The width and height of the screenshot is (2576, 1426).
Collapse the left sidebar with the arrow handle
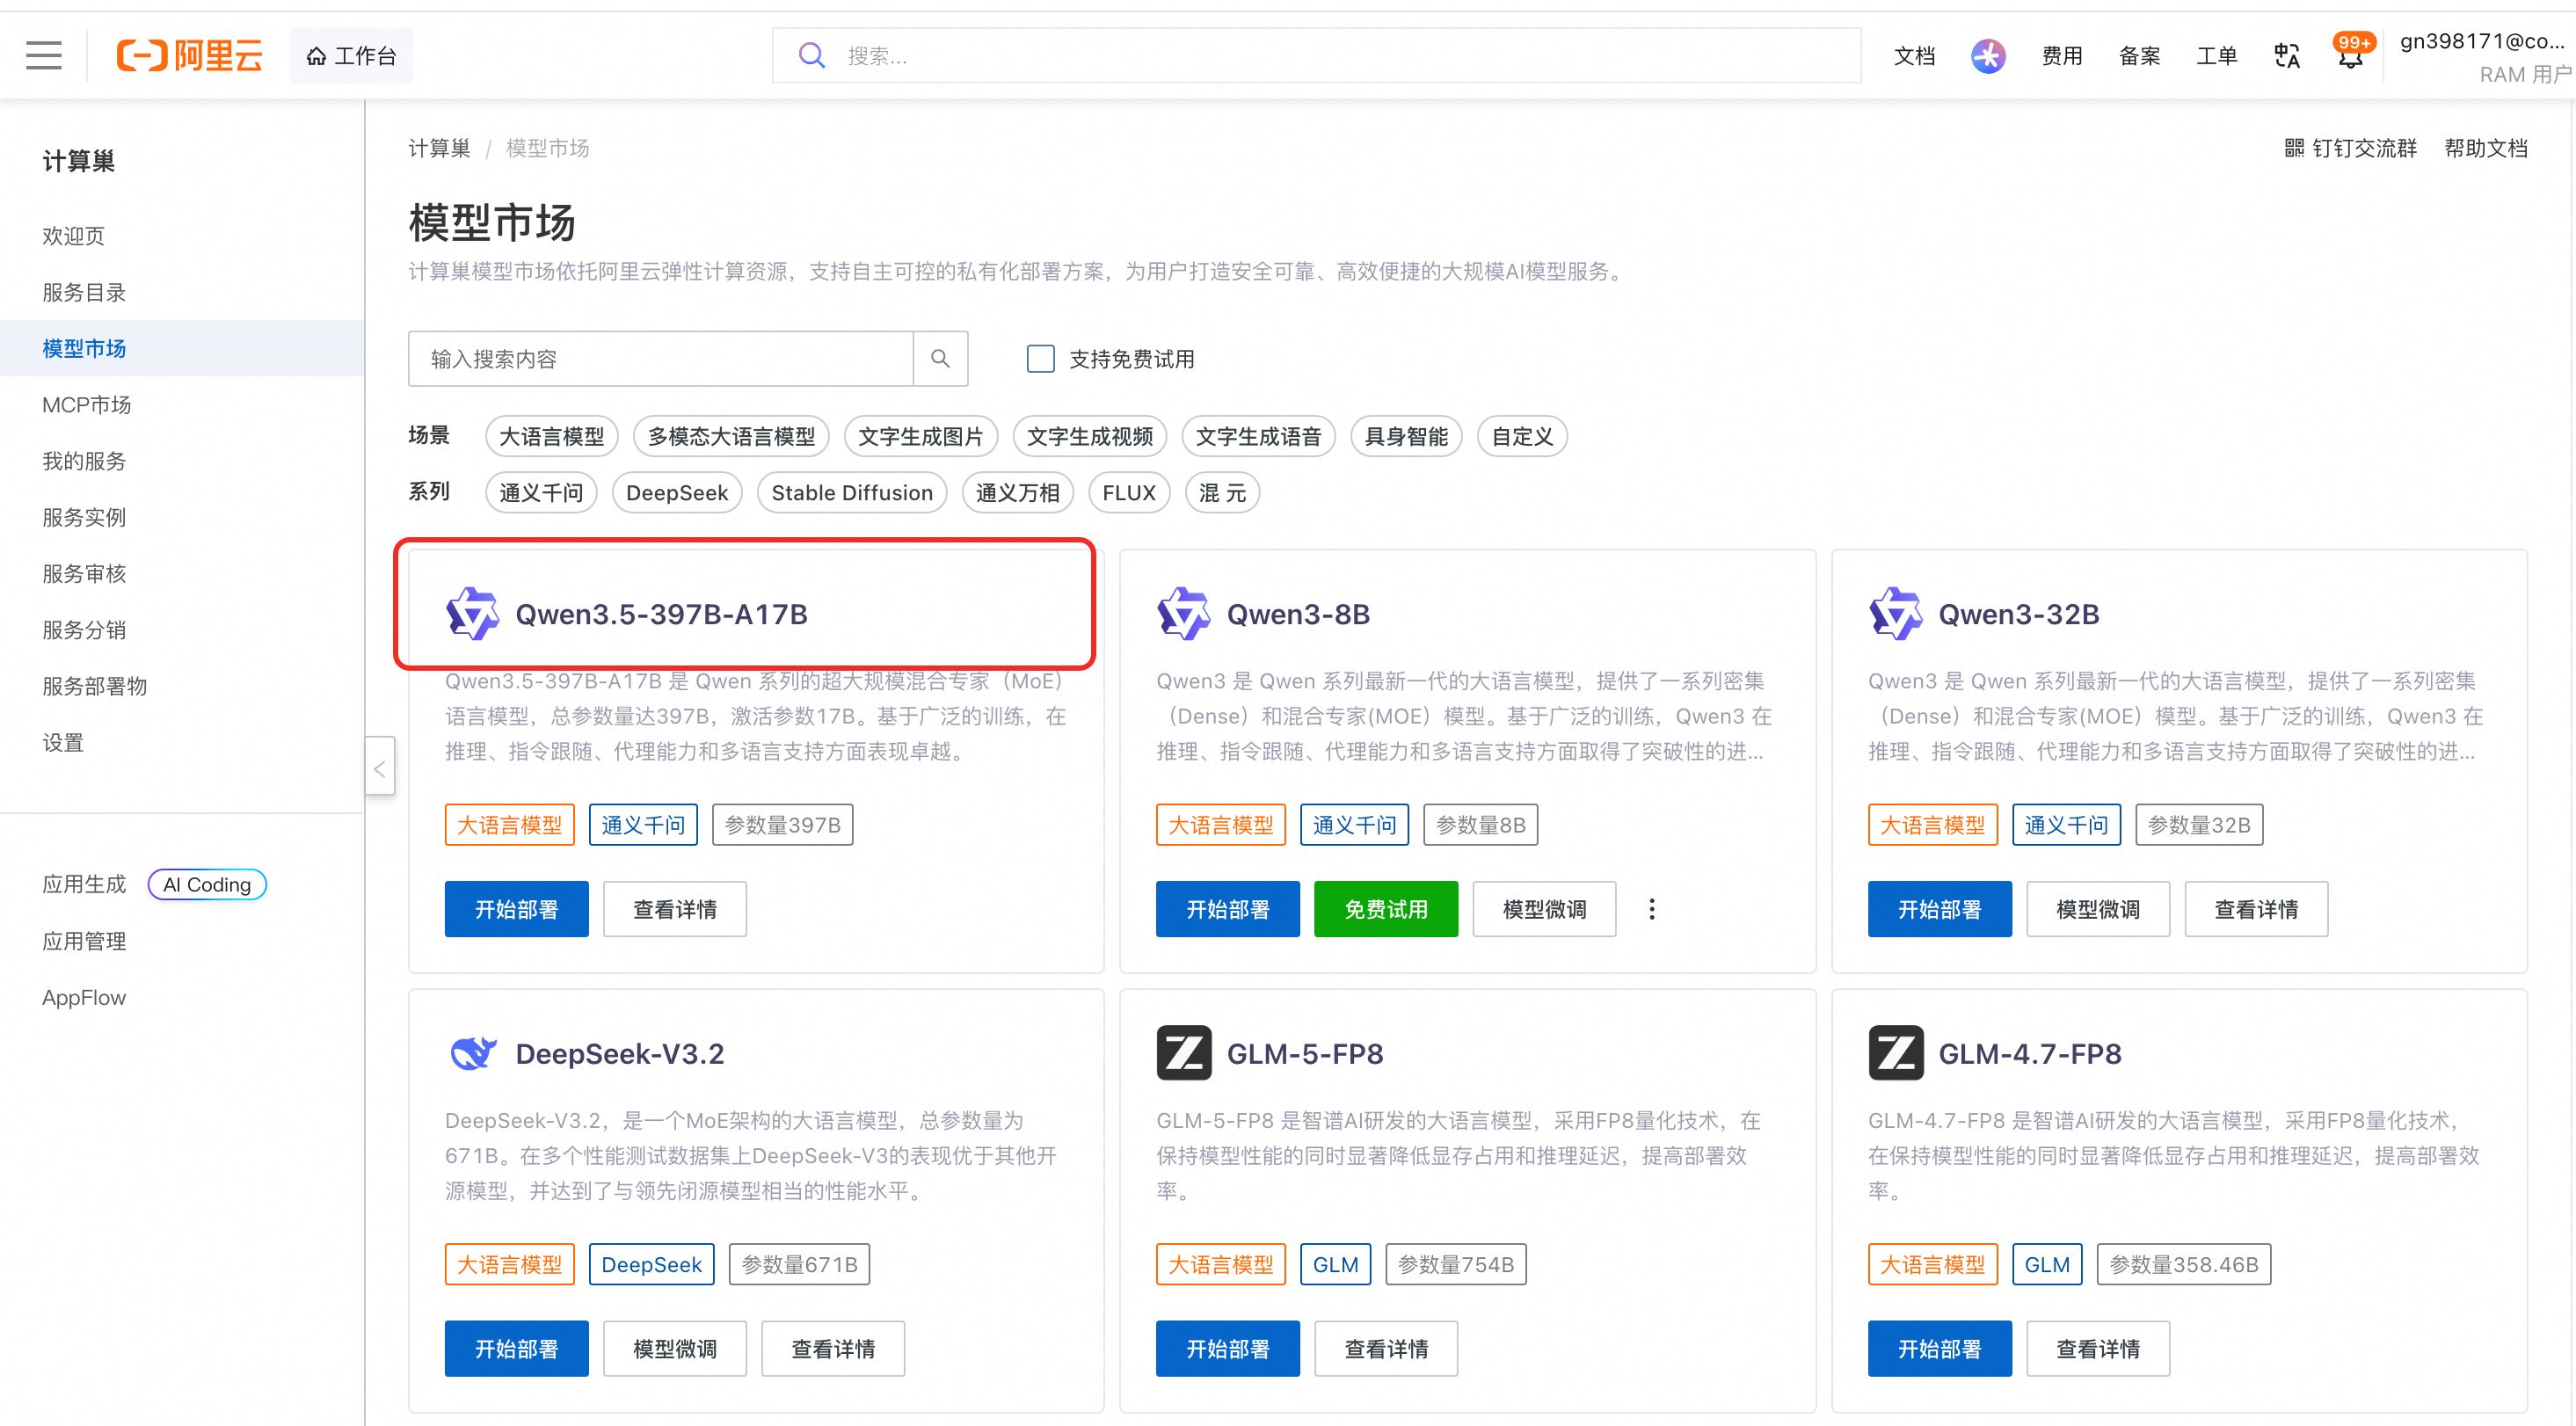point(380,767)
